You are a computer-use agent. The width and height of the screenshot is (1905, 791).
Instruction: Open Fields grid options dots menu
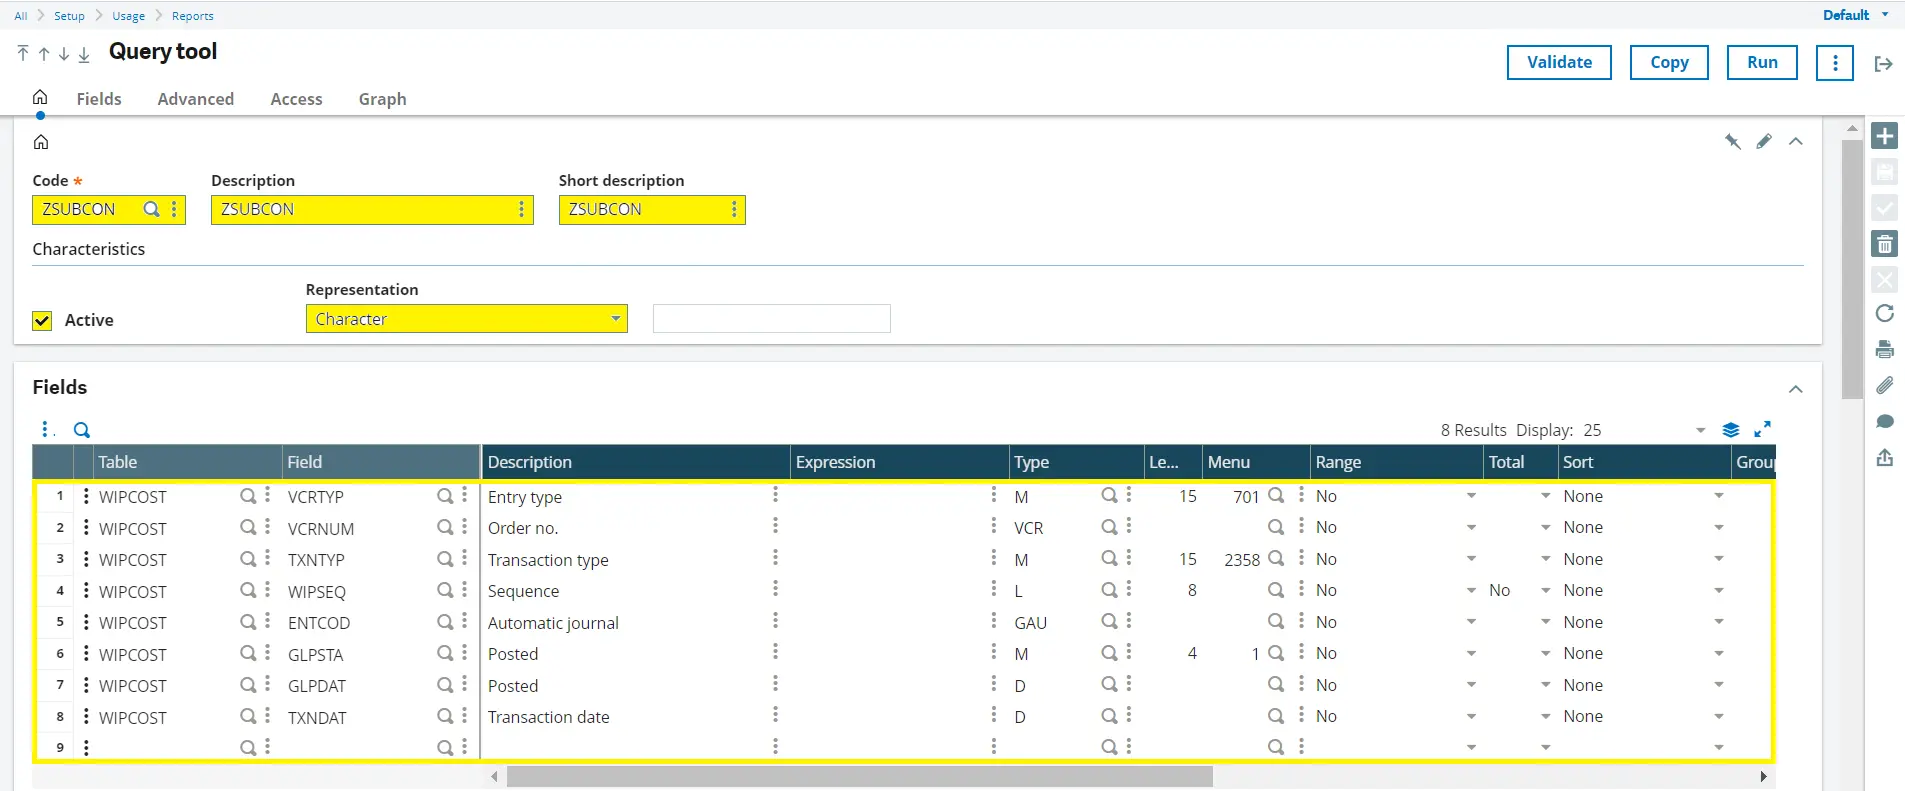(46, 430)
